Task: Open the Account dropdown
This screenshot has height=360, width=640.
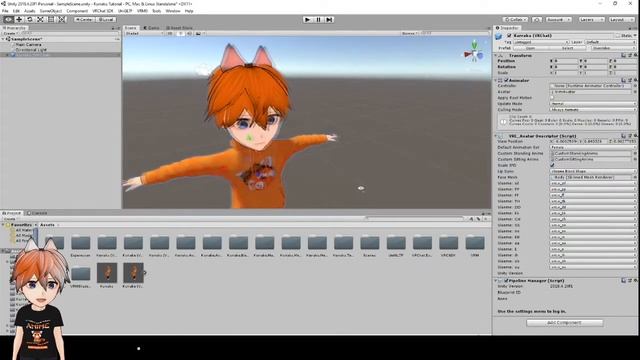Action: pyautogui.click(x=558, y=19)
